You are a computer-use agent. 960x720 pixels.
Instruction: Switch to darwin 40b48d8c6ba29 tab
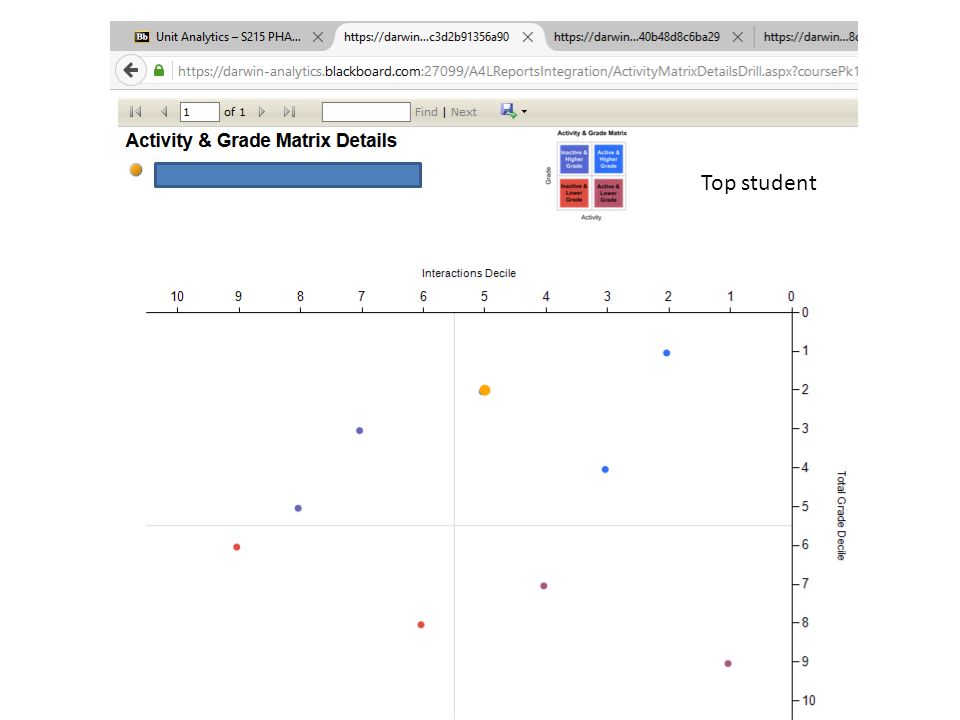click(x=637, y=37)
